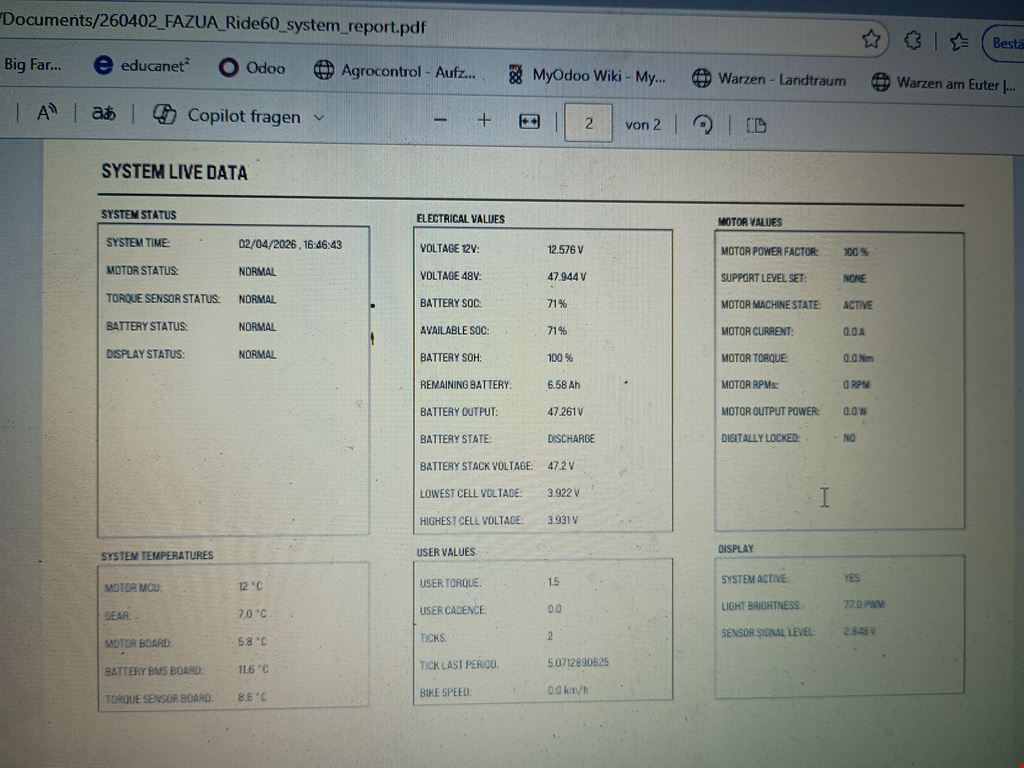Open the Agrocontrol bookmark
This screenshot has height=768, width=1024.
(x=394, y=71)
